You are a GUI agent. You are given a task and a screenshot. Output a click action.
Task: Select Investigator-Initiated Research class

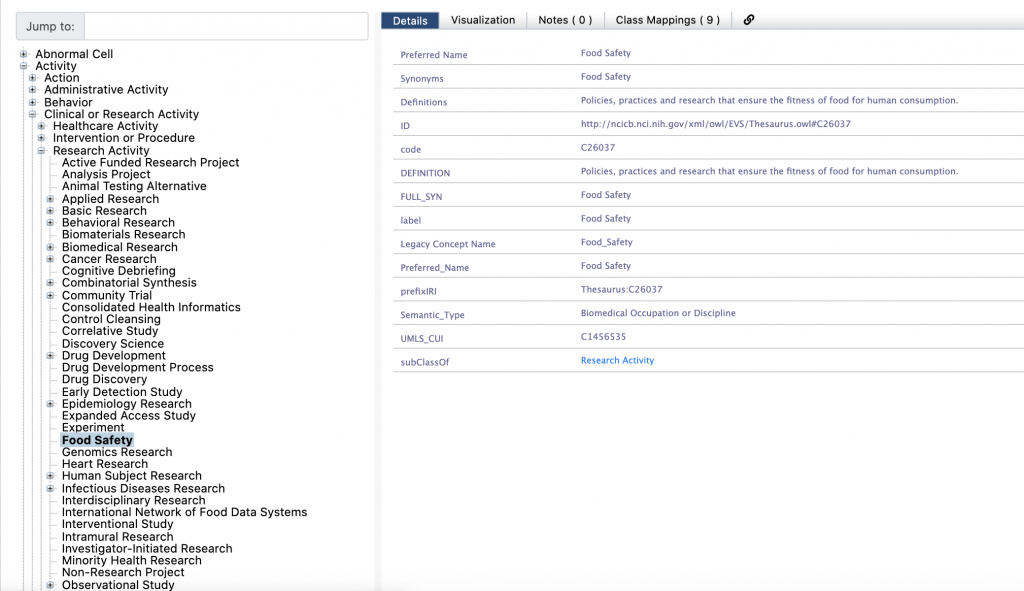pos(147,549)
